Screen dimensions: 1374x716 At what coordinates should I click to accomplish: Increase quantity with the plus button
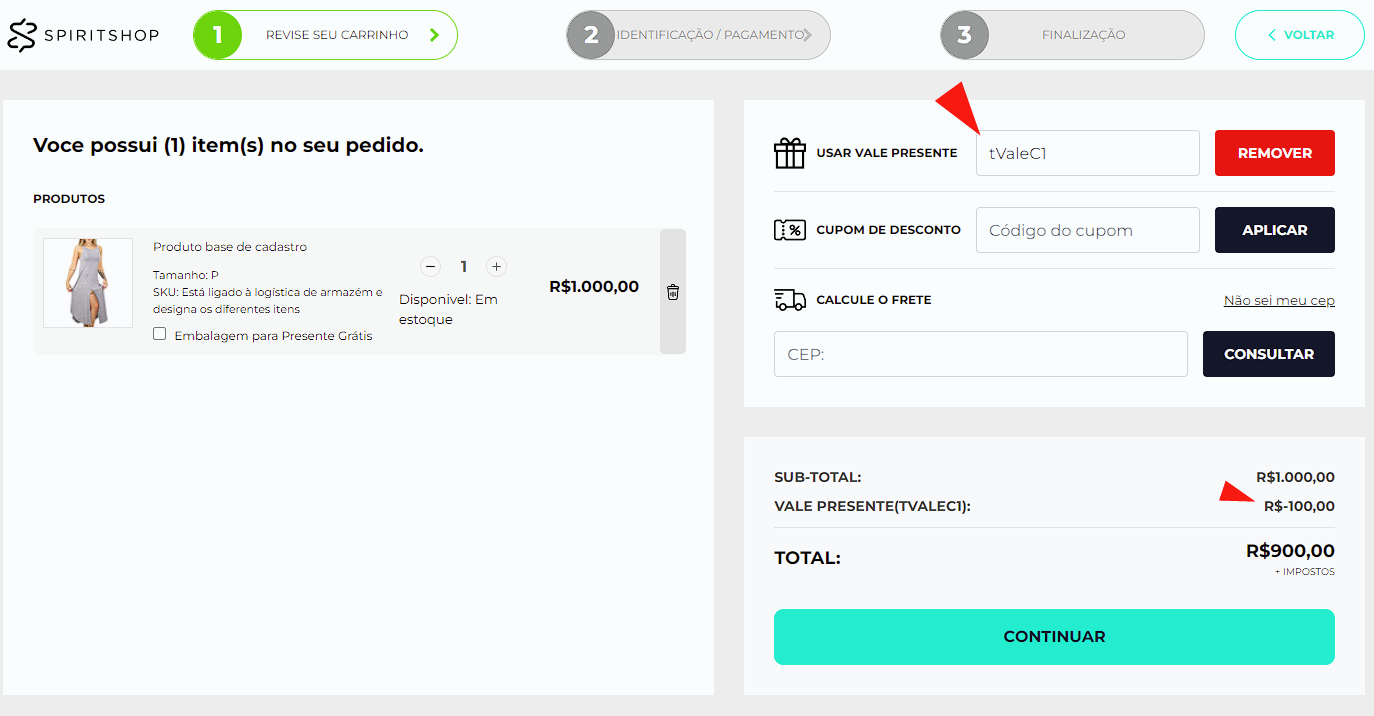tap(496, 267)
